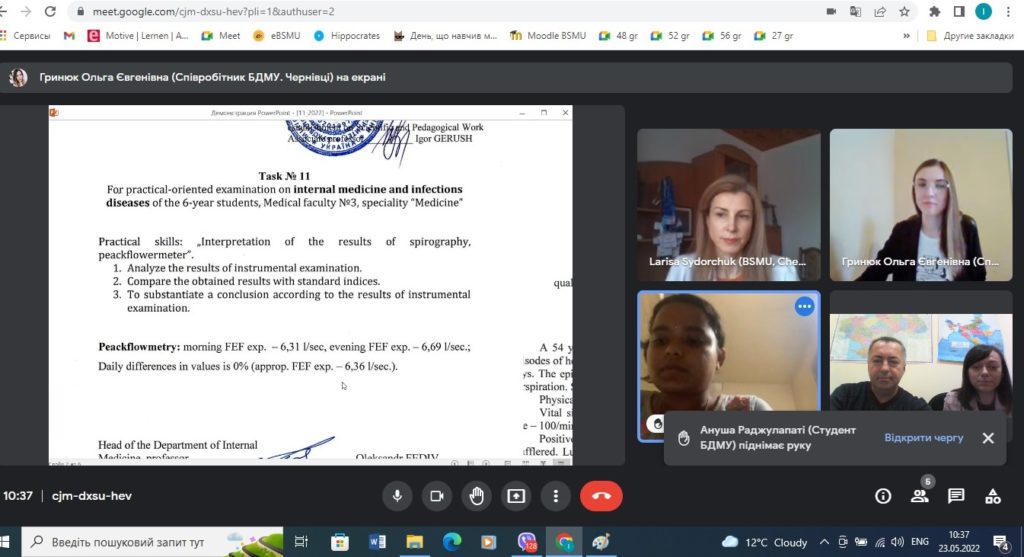Open the activities icon
Viewport: 1024px width, 557px height.
pyautogui.click(x=993, y=496)
